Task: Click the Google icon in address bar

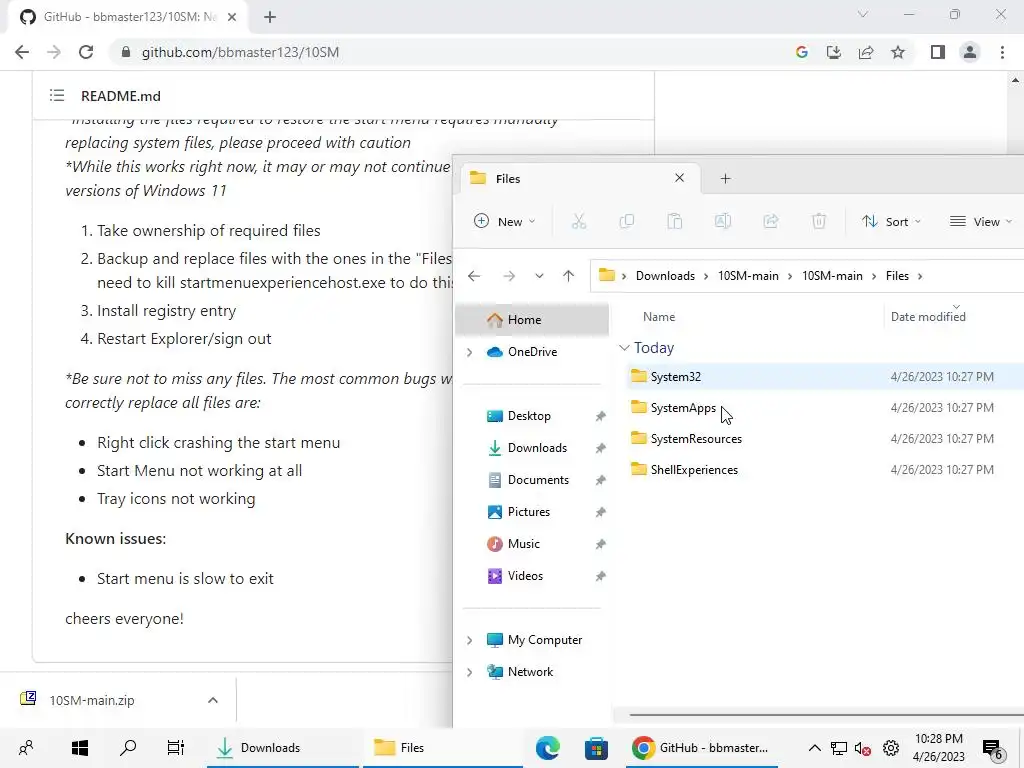Action: click(802, 52)
